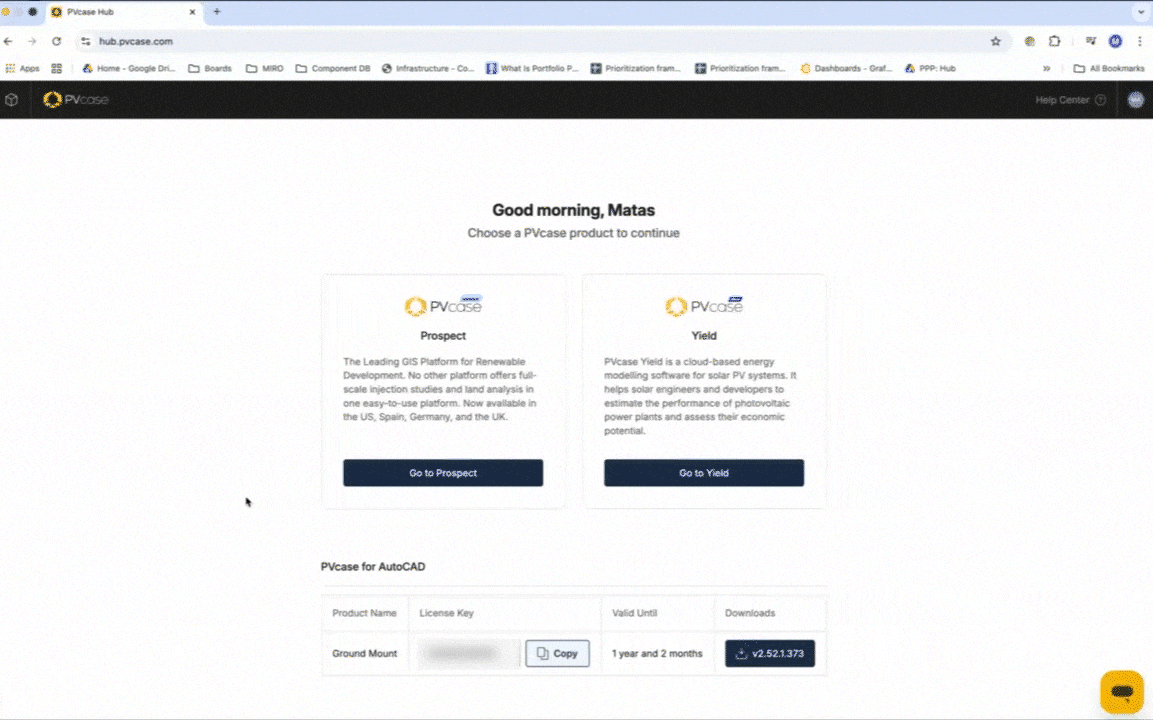Open Home - Google Drive bookmark
This screenshot has height=720, width=1153.
point(129,68)
